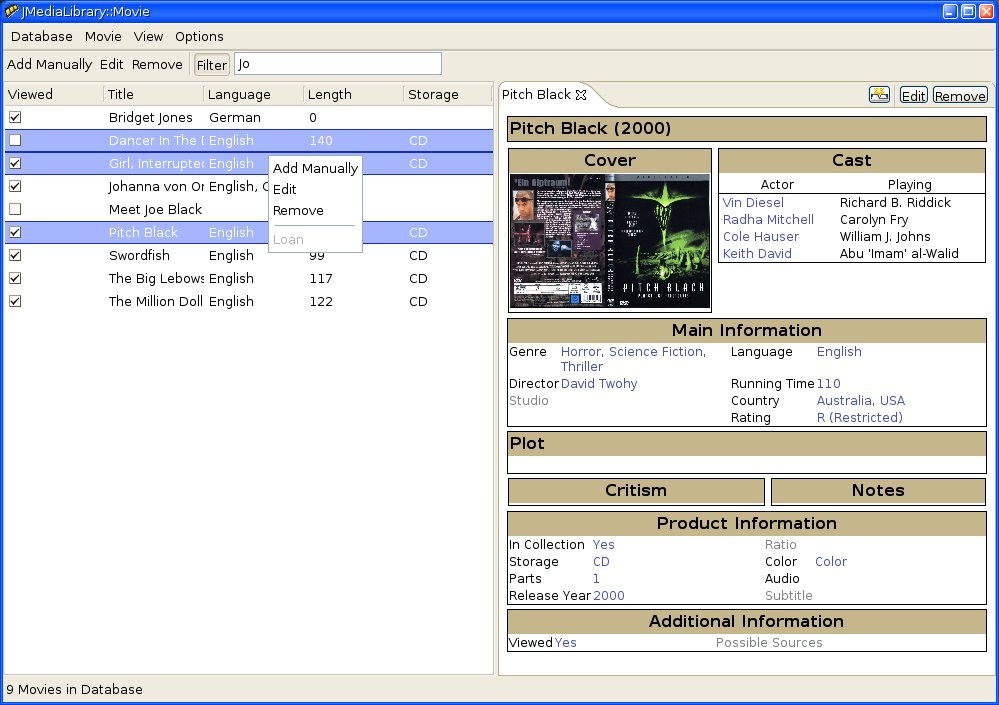Check the Viewed box for Meet Joe Black
This screenshot has height=705, width=999.
click(x=15, y=210)
